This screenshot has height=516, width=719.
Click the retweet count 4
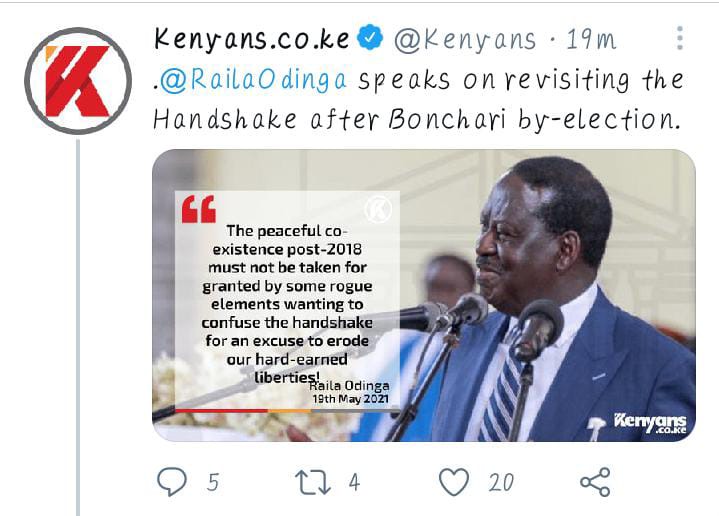[354, 483]
